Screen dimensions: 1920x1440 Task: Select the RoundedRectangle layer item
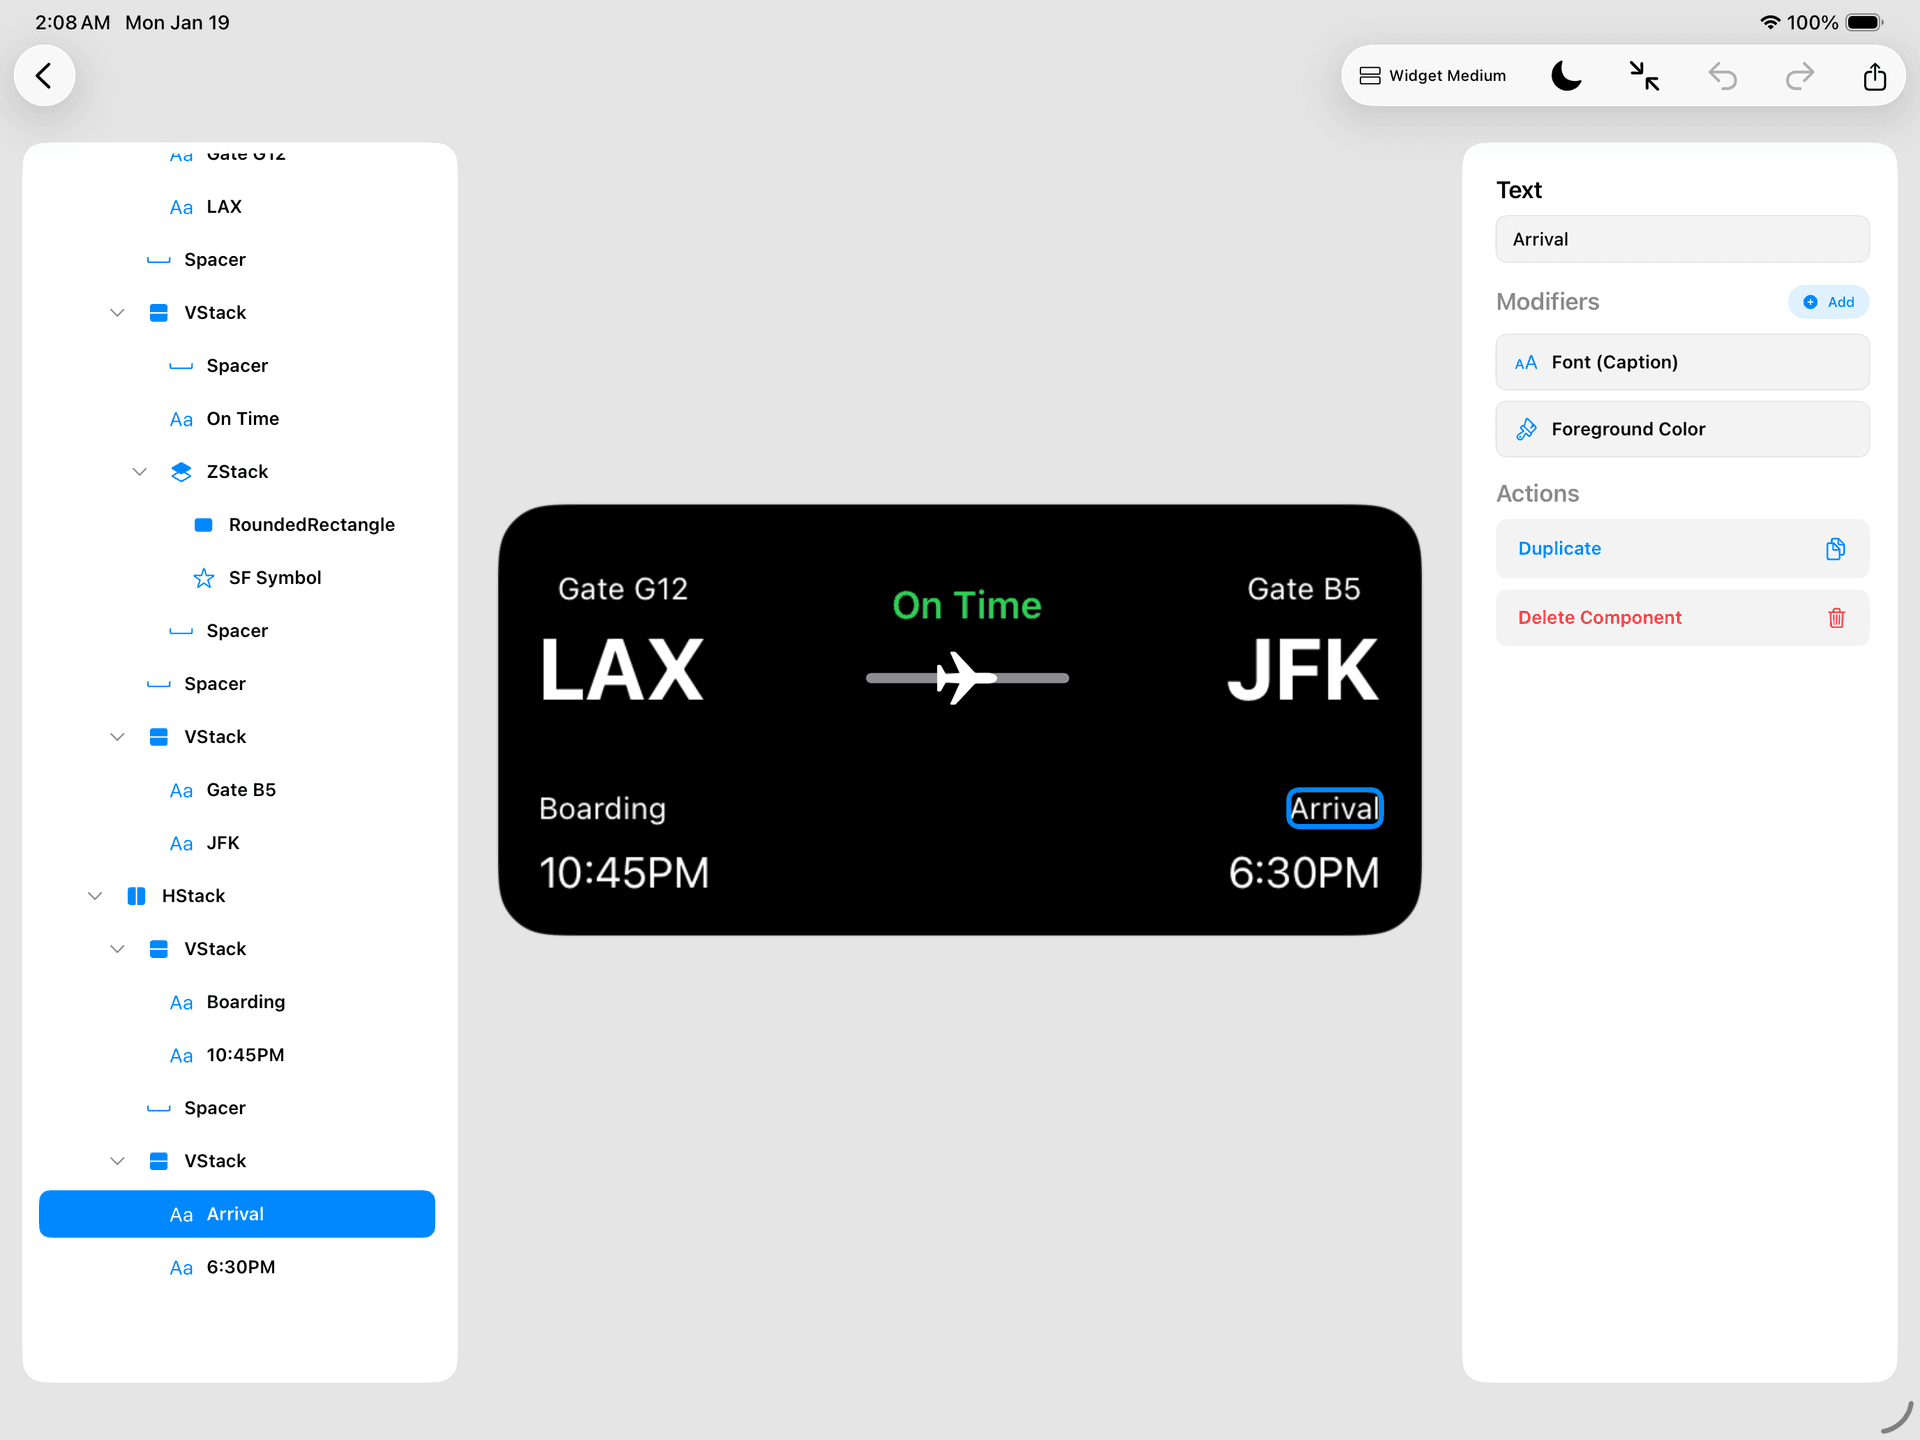click(x=311, y=525)
